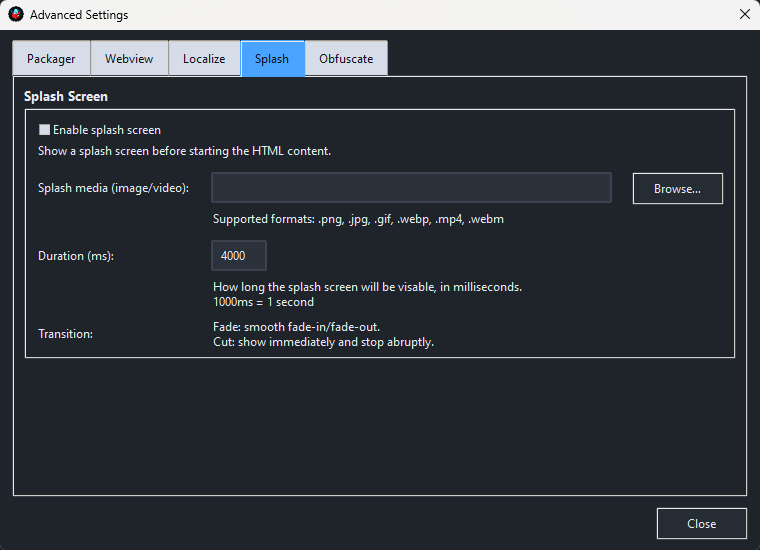This screenshot has height=550, width=760.
Task: Click the "Splash media (image/video):" label
Action: (114, 188)
